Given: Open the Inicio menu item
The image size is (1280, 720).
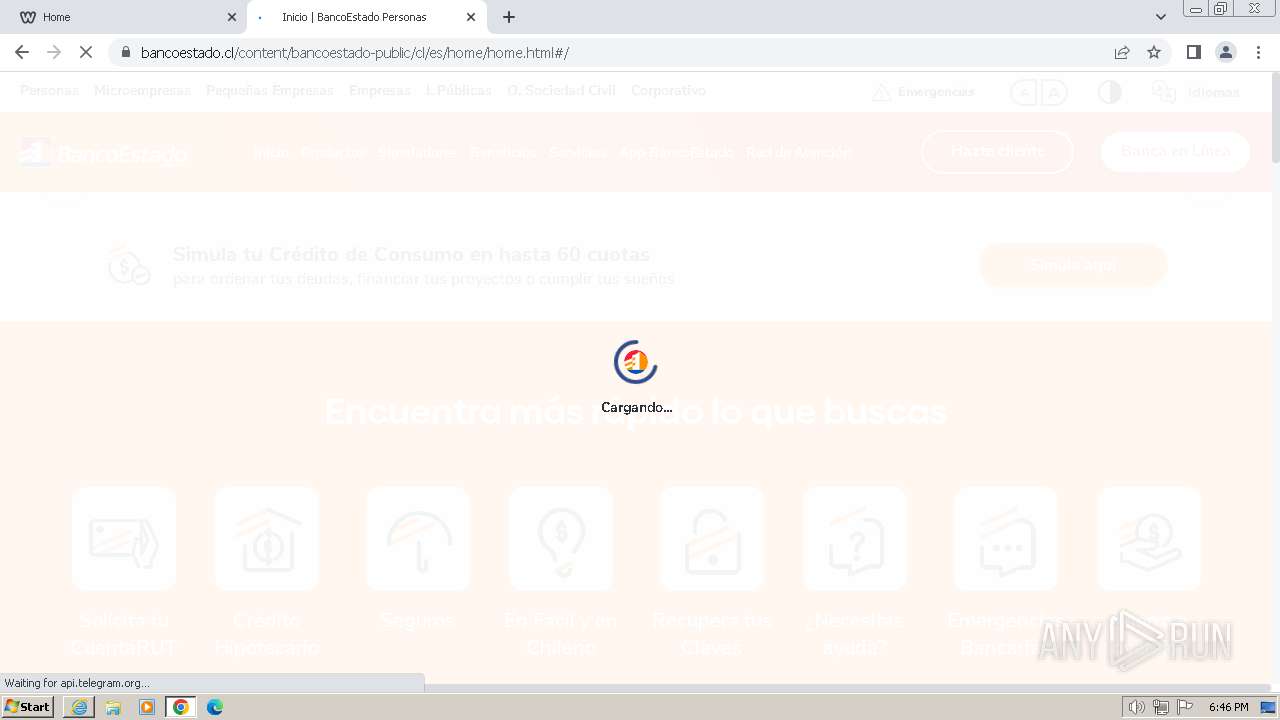Looking at the screenshot, I should [270, 153].
